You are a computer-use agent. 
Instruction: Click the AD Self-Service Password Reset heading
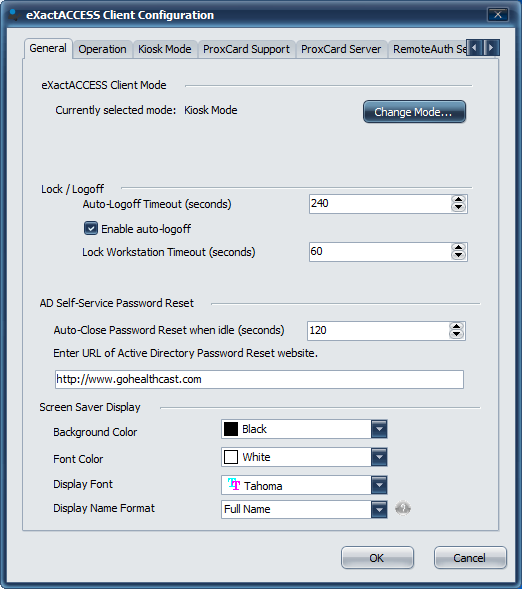pos(117,303)
